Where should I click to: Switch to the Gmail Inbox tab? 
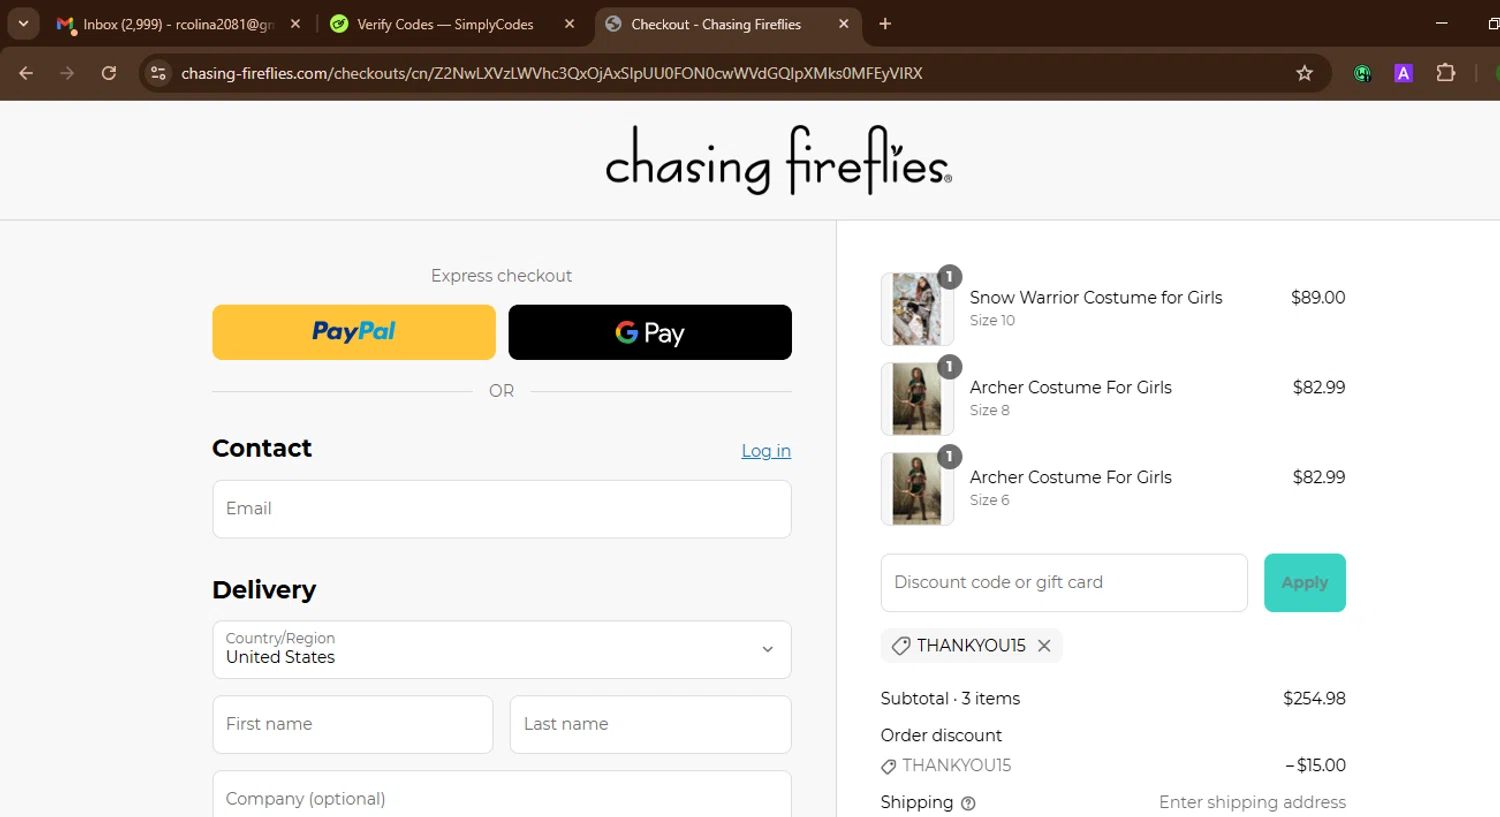click(x=178, y=24)
